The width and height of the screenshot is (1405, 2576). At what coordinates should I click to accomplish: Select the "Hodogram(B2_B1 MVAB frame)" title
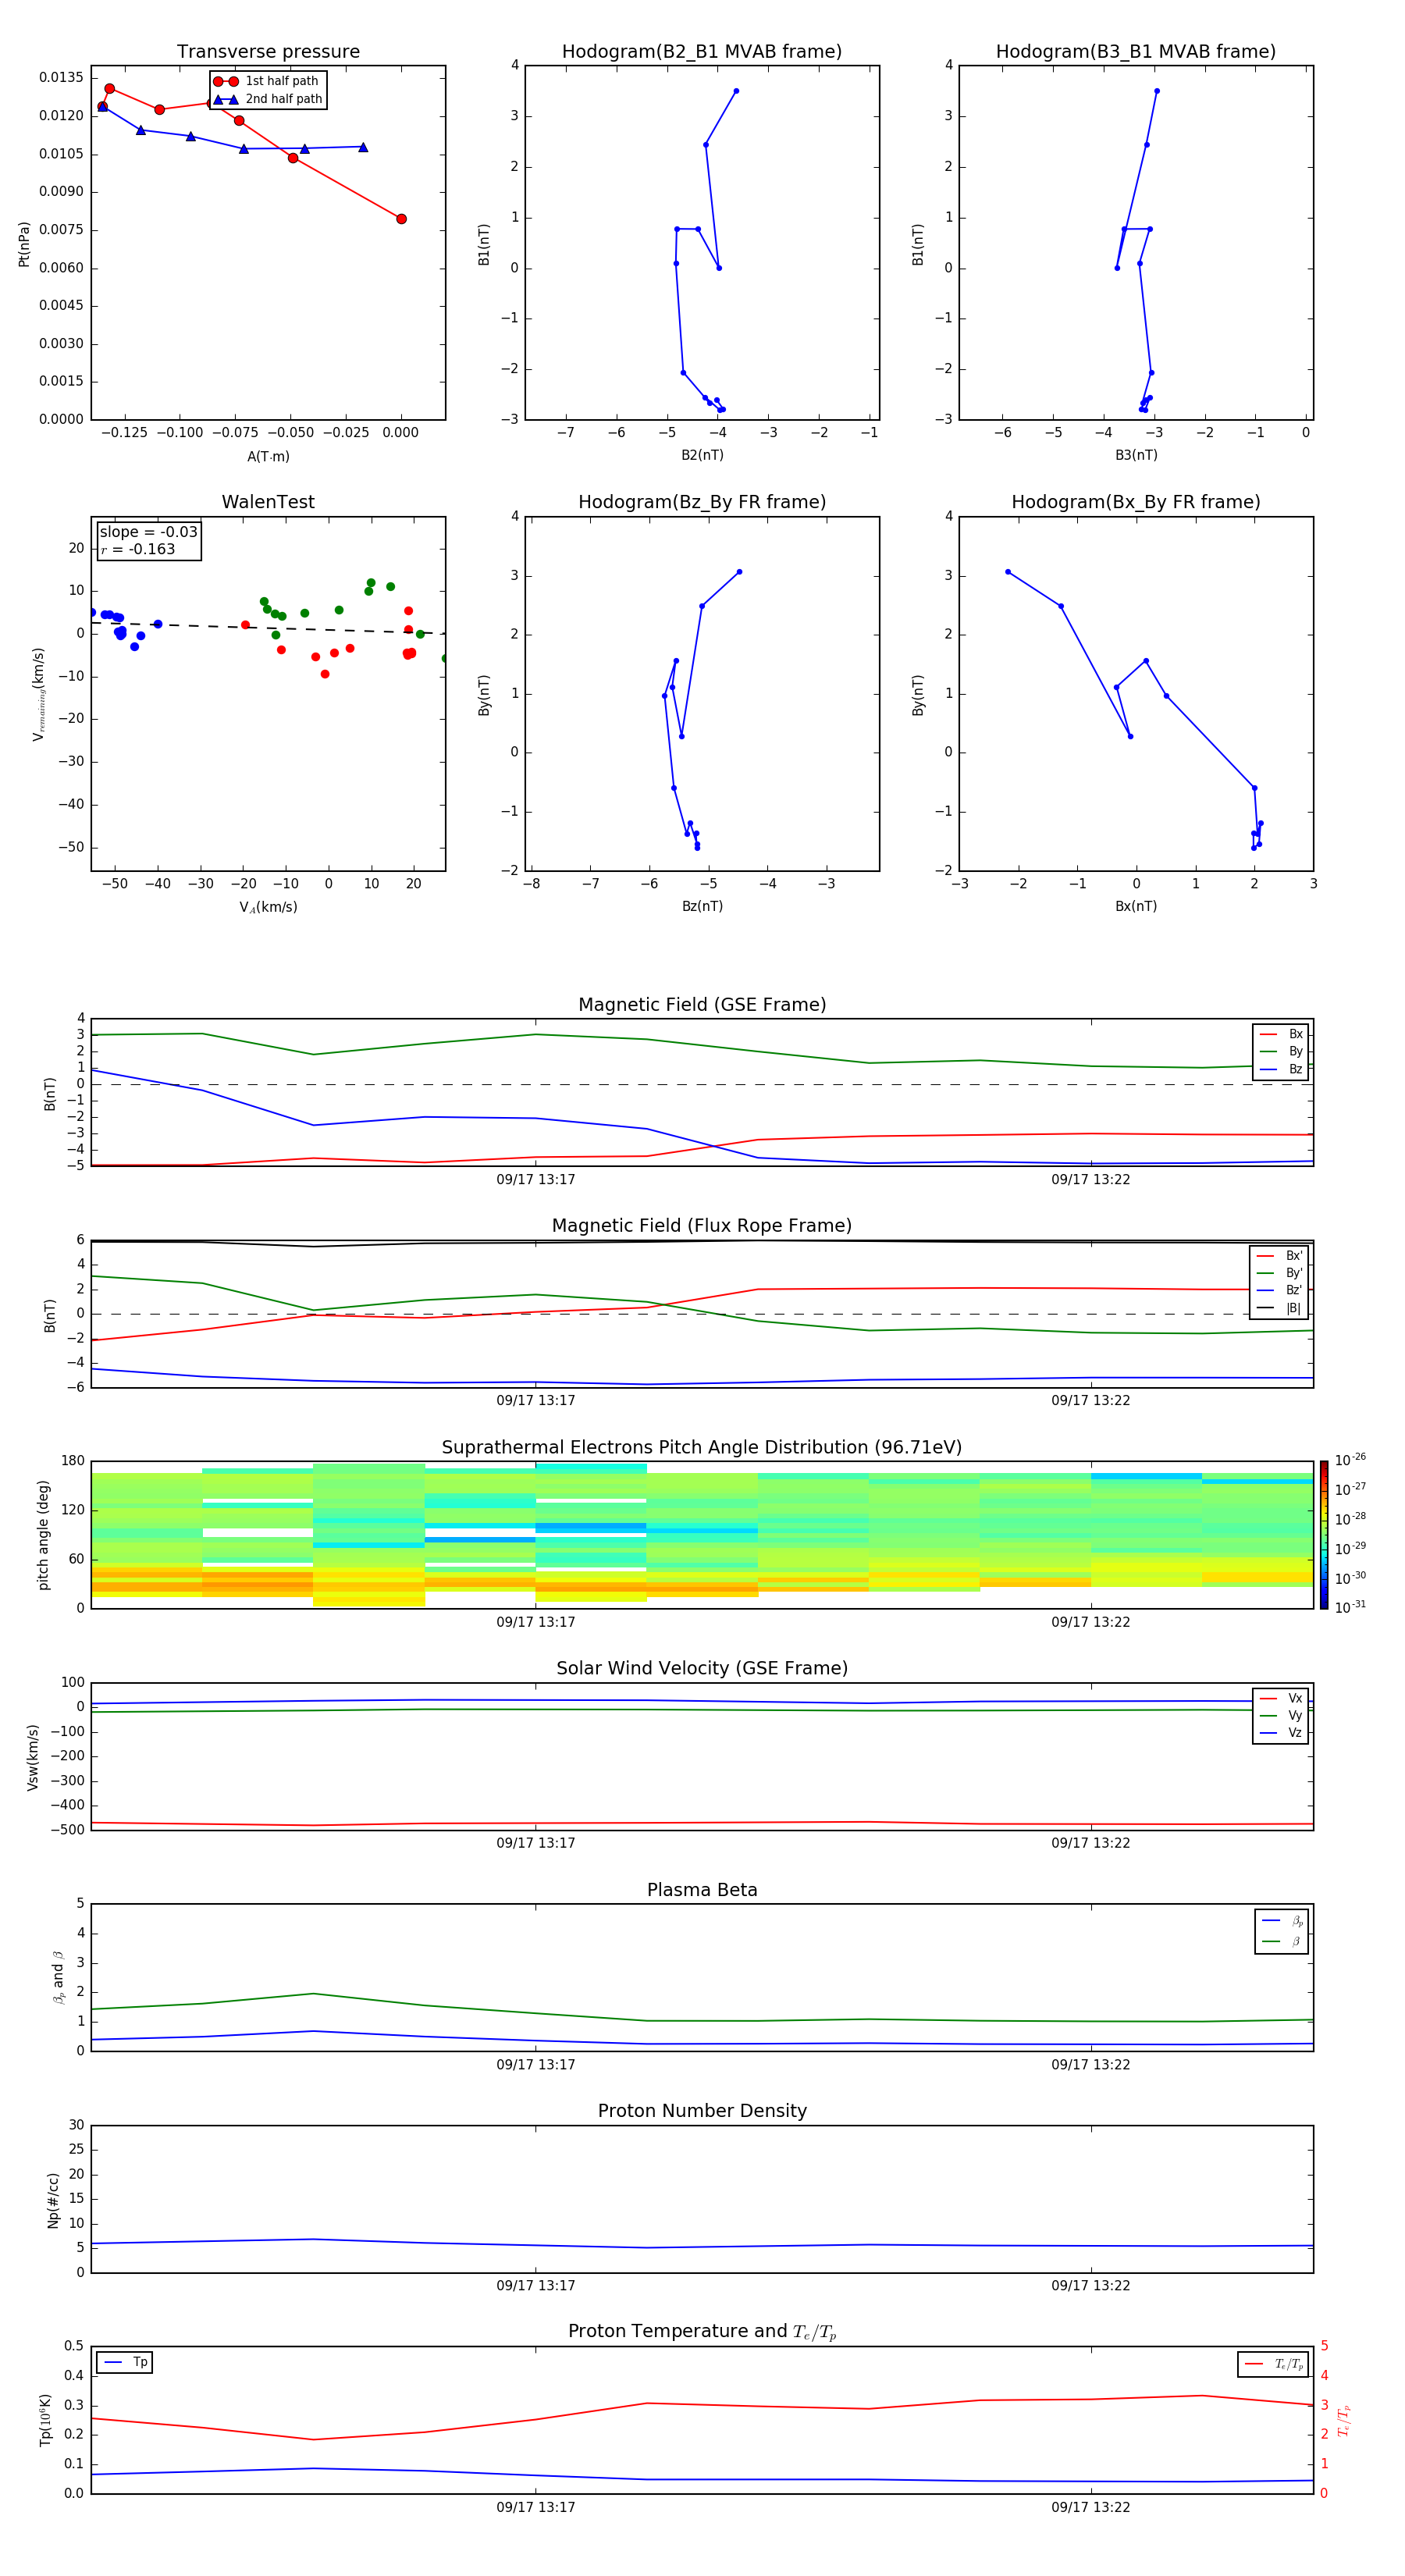702,52
